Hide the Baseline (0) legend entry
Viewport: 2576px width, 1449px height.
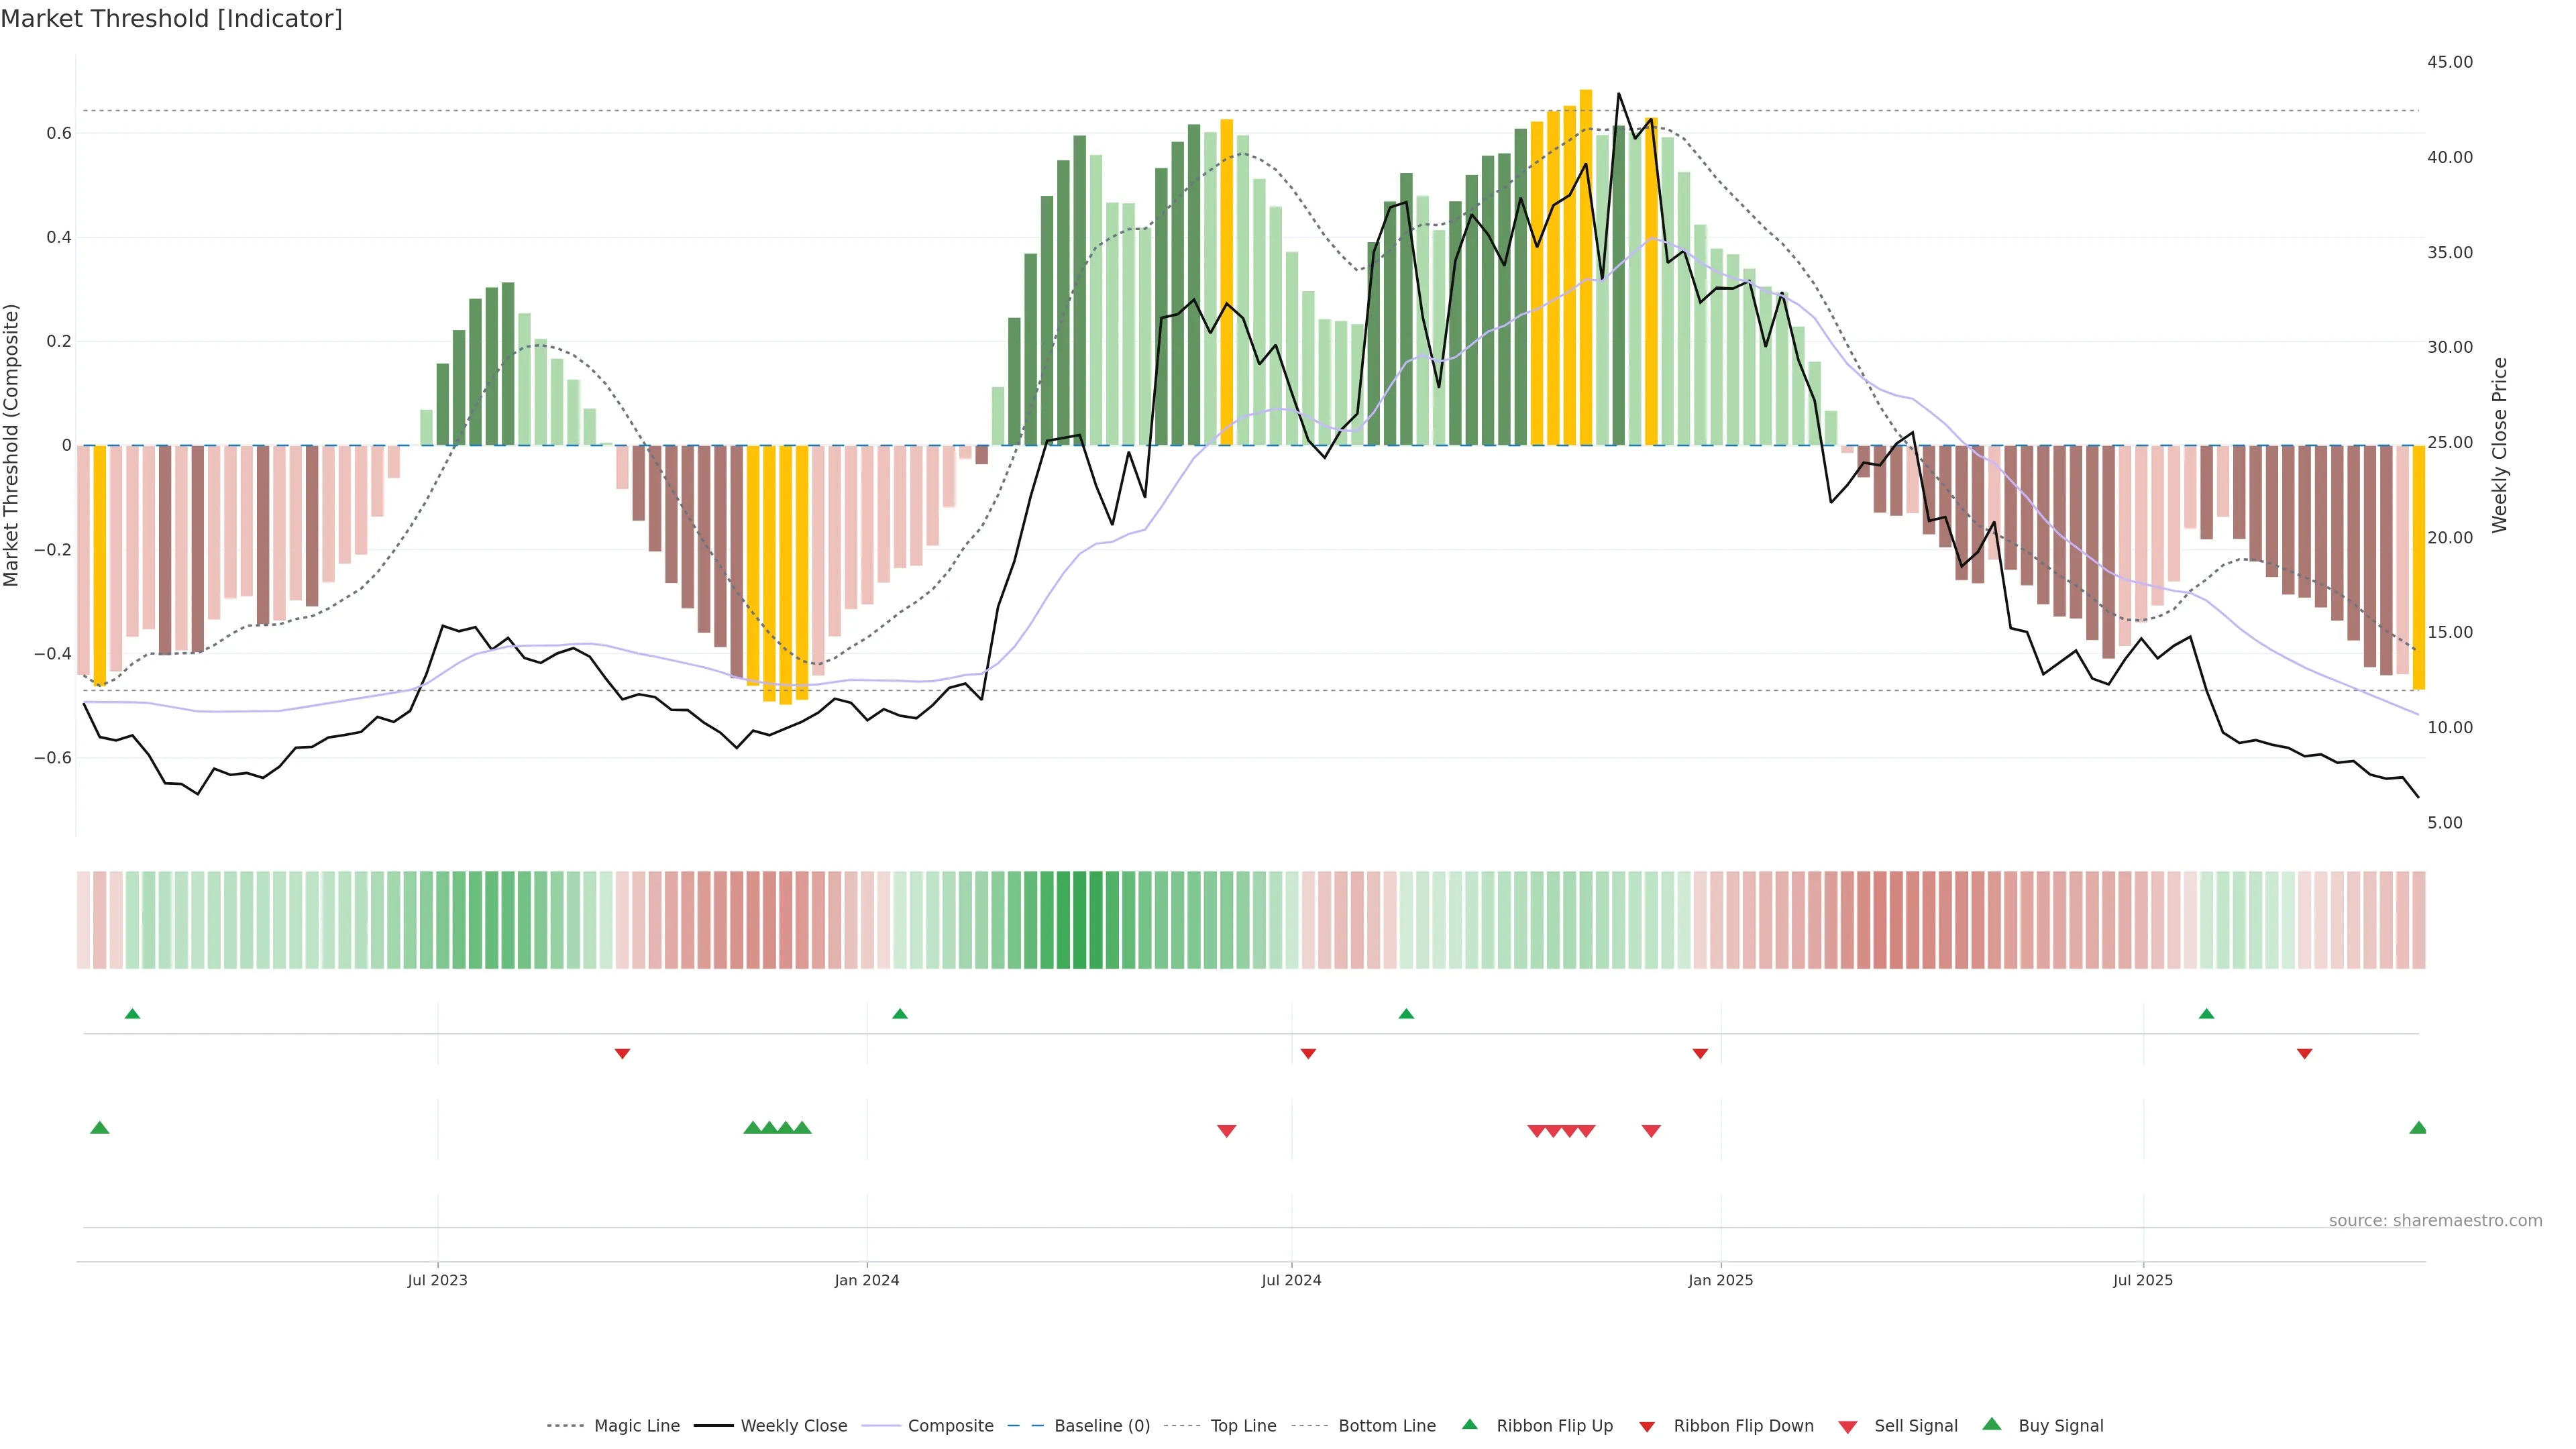pos(1101,1425)
